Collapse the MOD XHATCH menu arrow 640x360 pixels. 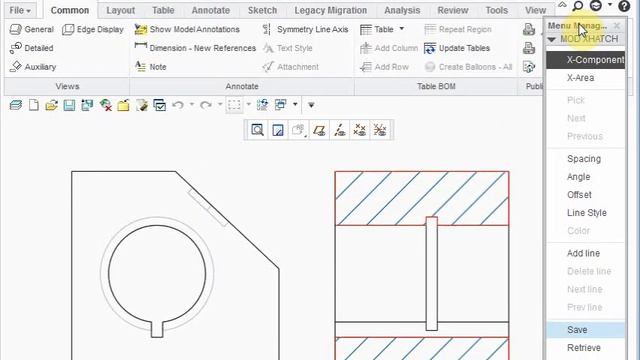click(x=552, y=40)
